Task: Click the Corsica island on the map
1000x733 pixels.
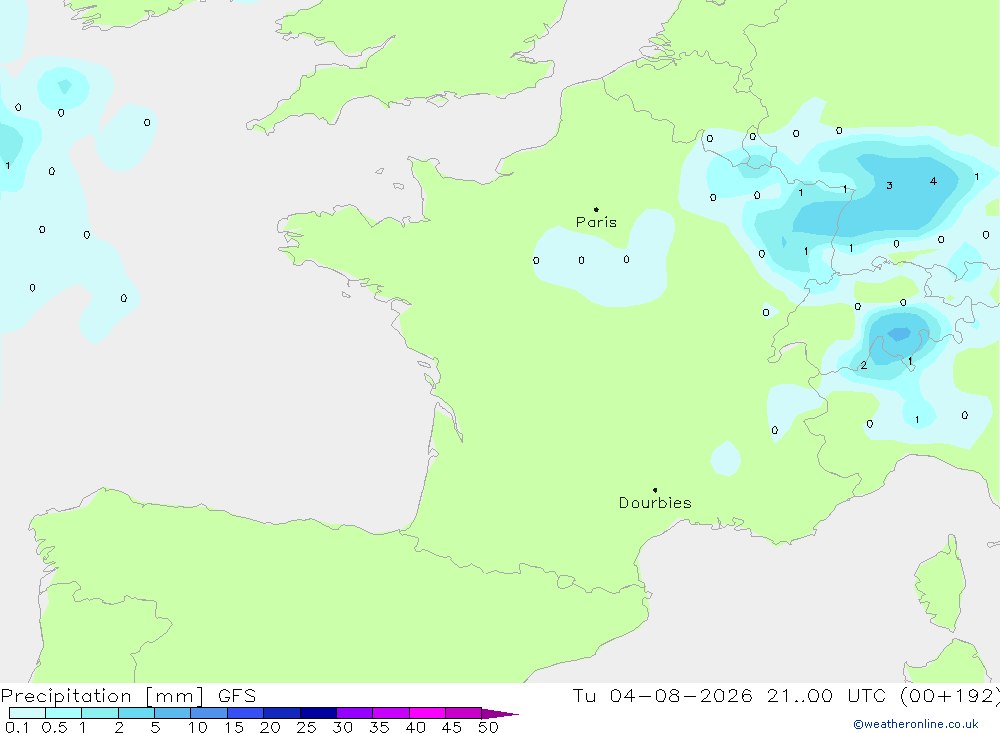Action: (940, 584)
